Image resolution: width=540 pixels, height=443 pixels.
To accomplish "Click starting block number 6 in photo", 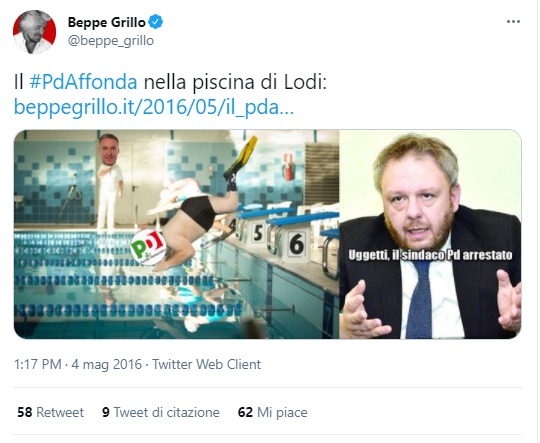I will 296,244.
